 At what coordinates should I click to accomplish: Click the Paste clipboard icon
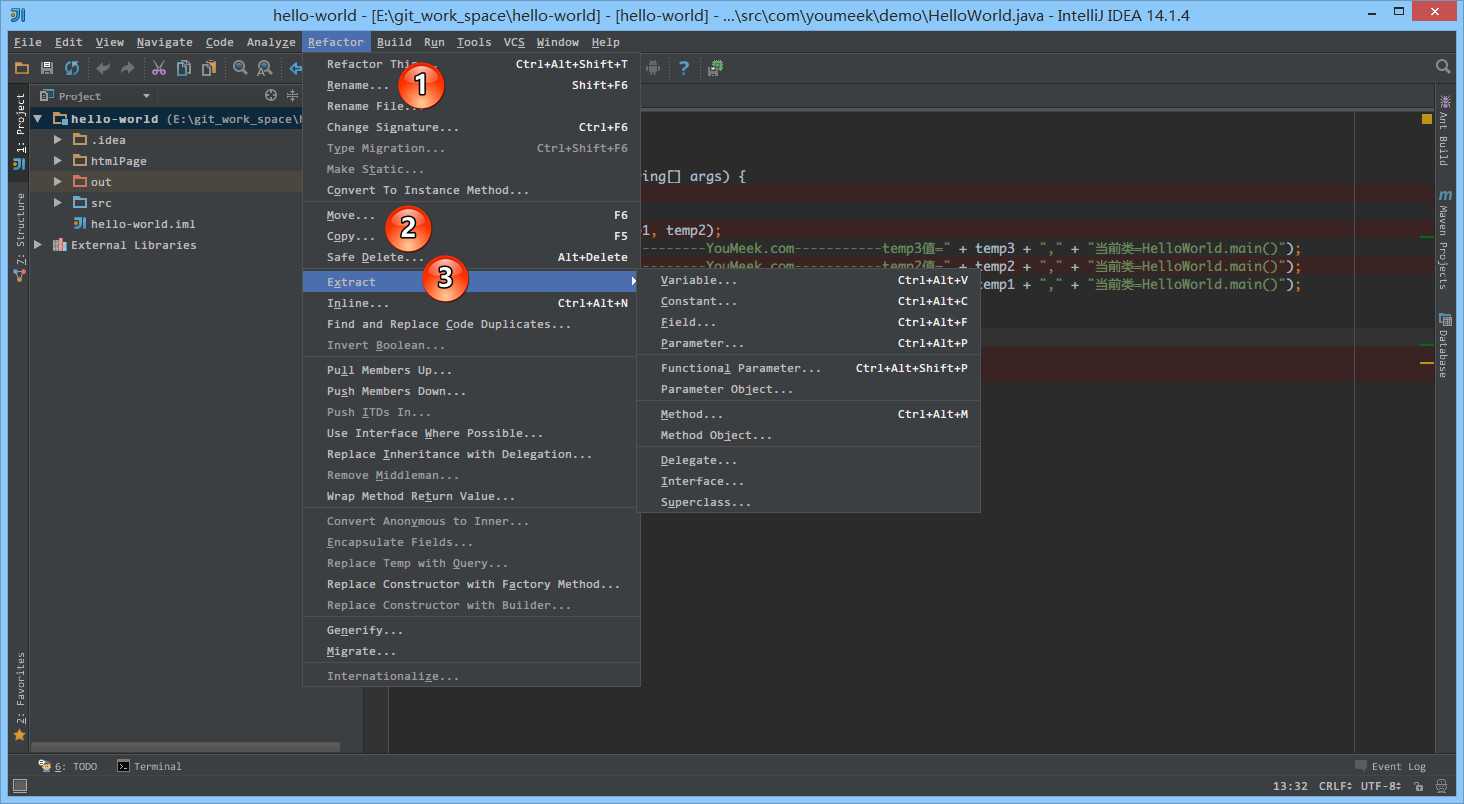click(x=209, y=68)
